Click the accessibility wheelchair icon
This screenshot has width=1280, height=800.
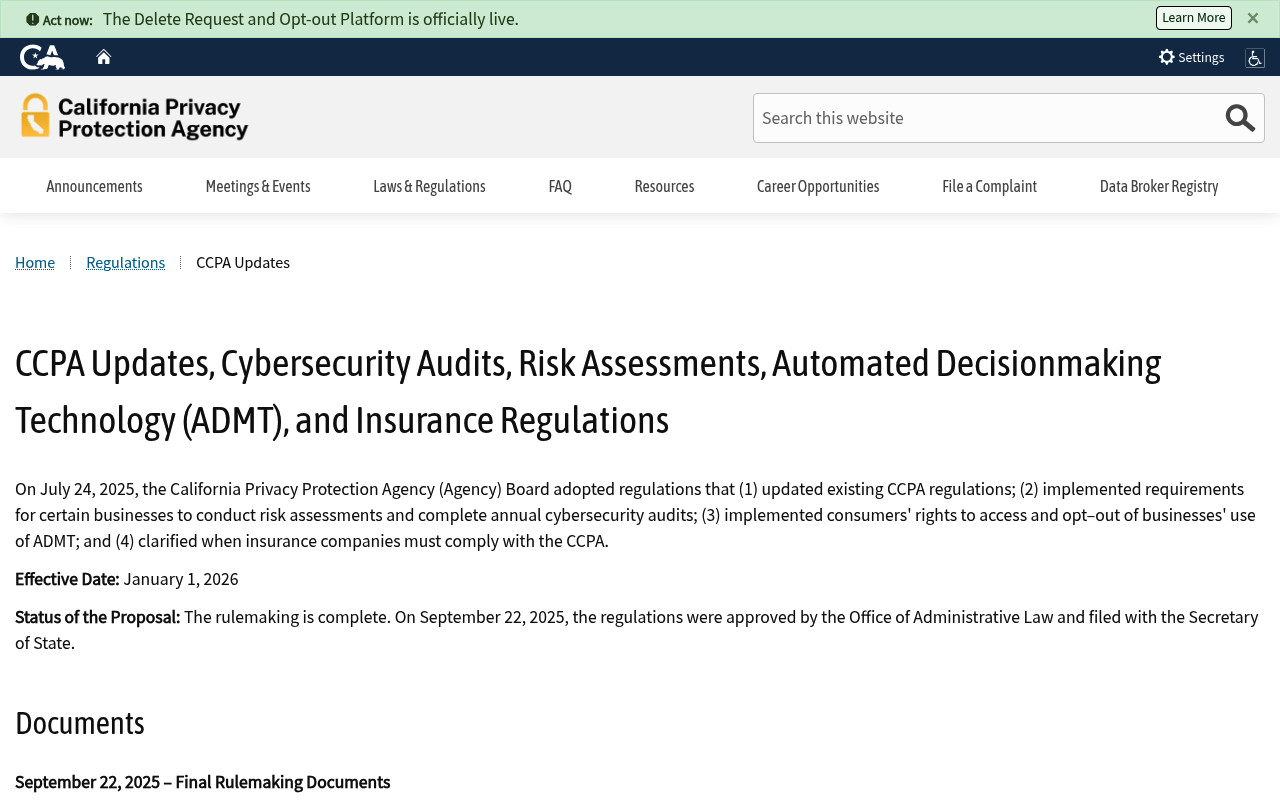click(x=1255, y=58)
